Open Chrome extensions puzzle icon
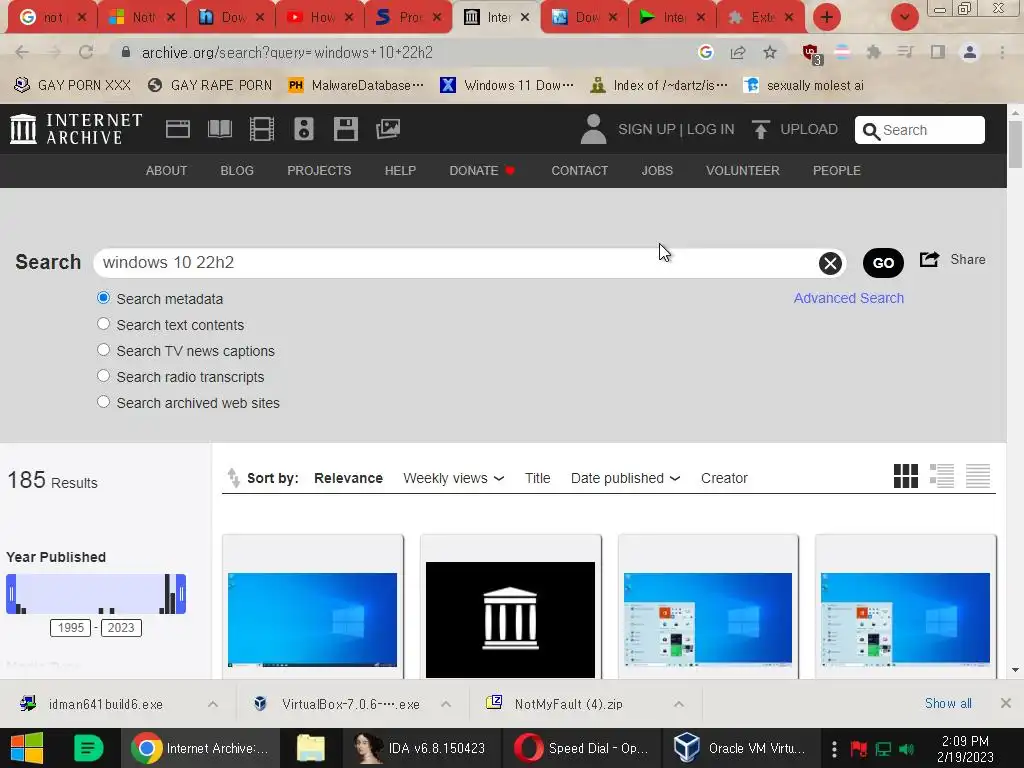The height and width of the screenshot is (768, 1024). (x=873, y=52)
